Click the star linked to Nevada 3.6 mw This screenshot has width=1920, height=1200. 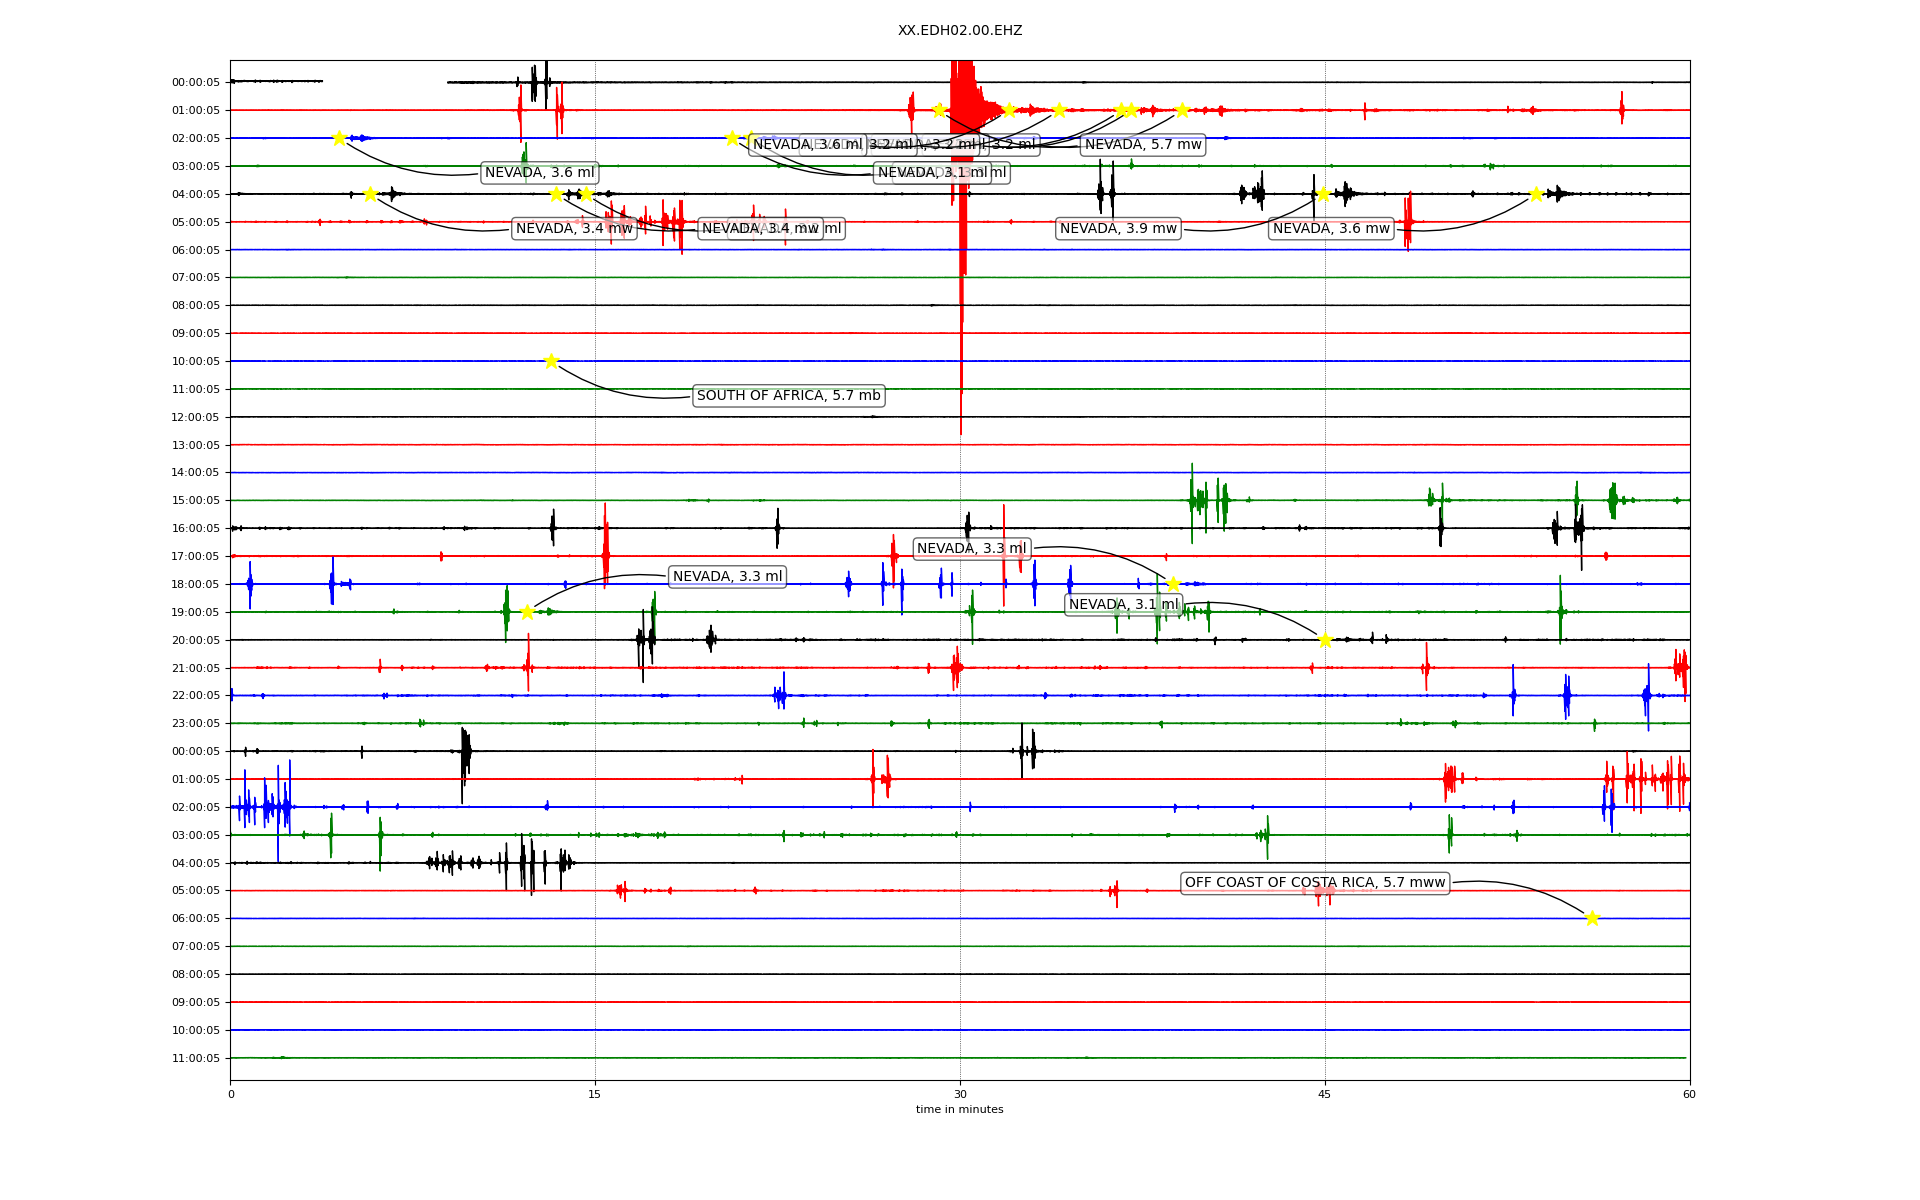click(1536, 194)
